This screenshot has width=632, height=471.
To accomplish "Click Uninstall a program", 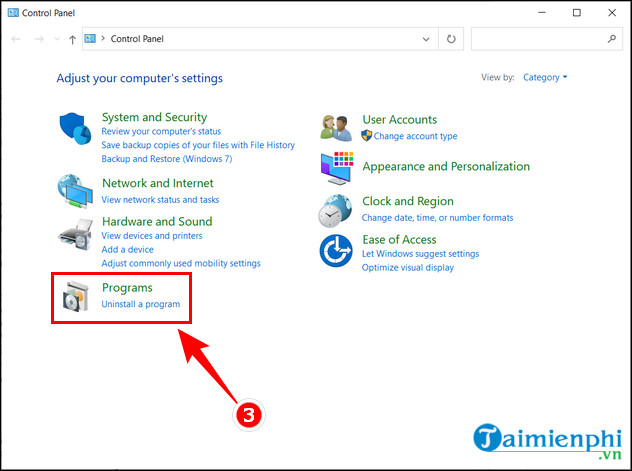I will pyautogui.click(x=141, y=304).
